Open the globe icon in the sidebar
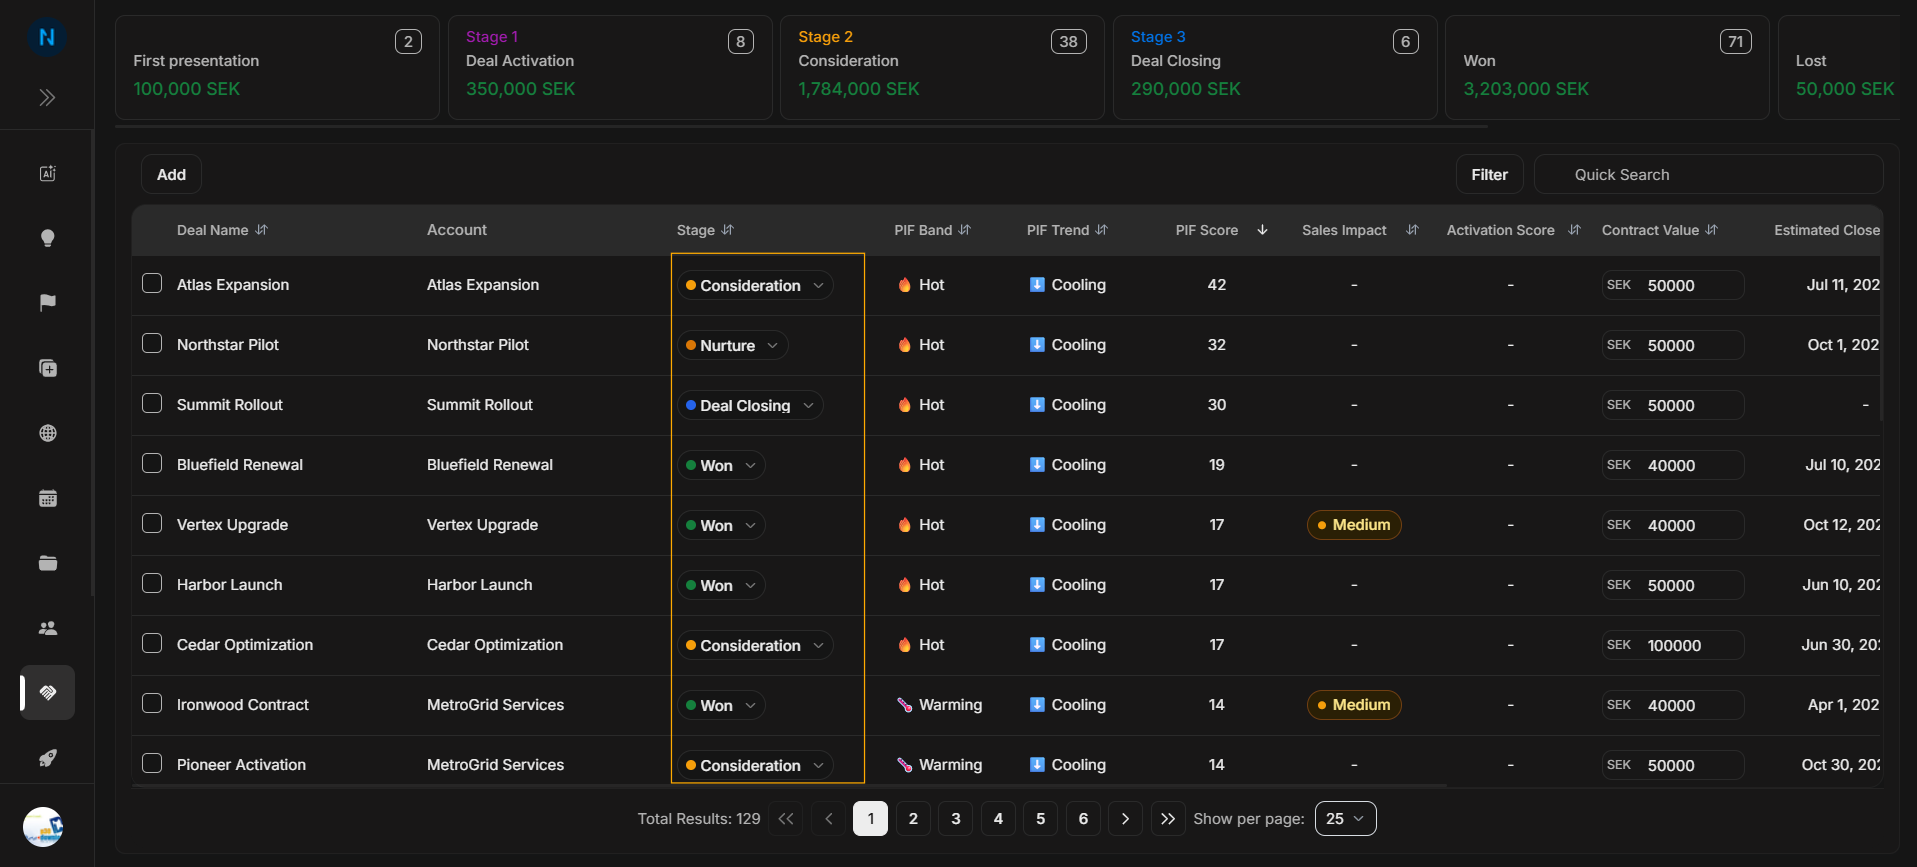1917x867 pixels. coord(47,433)
